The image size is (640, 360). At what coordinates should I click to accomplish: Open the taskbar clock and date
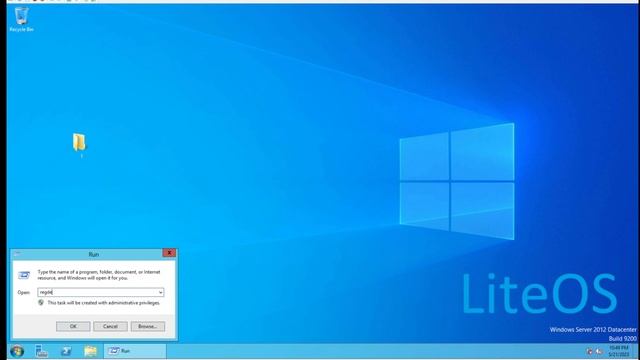(619, 351)
